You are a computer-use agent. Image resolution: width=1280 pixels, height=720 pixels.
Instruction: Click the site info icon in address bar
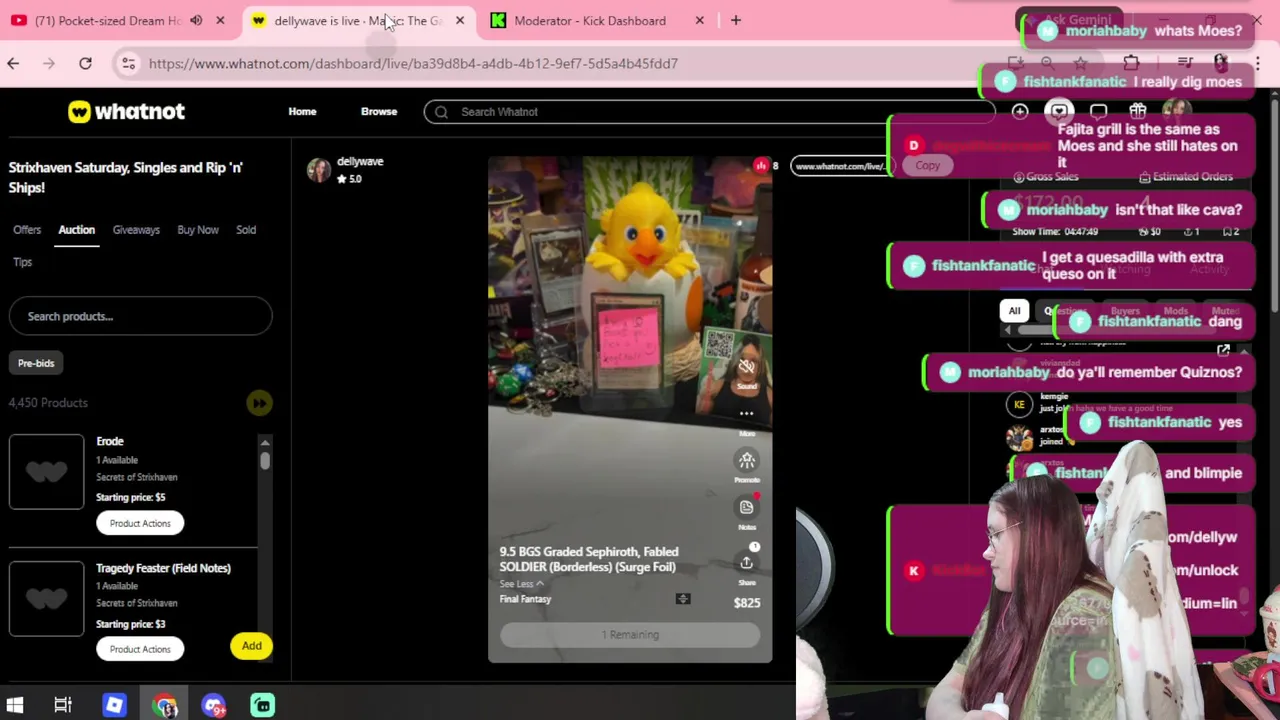(128, 63)
